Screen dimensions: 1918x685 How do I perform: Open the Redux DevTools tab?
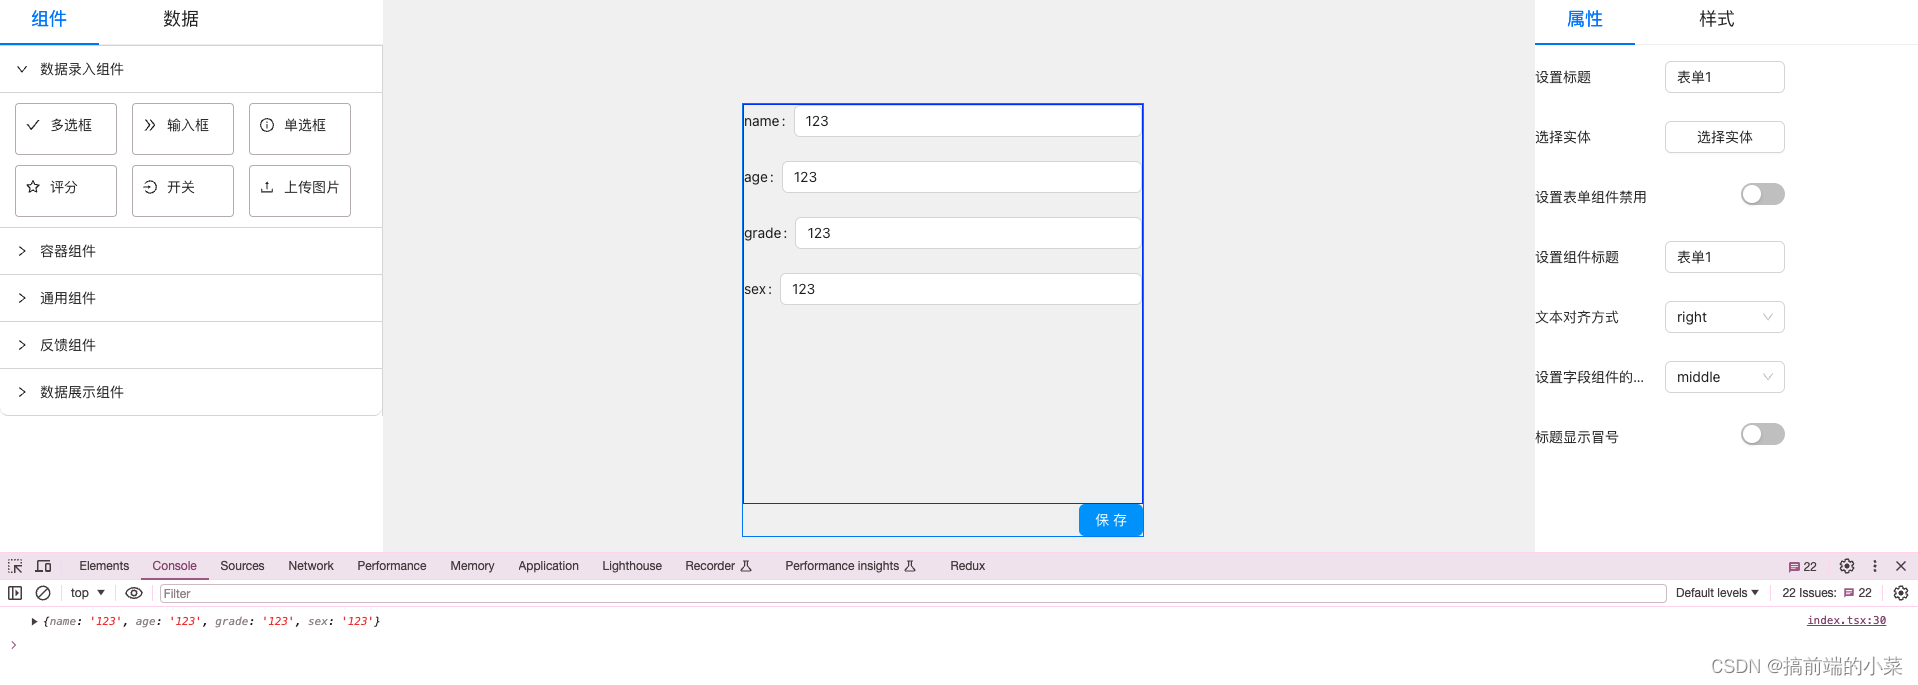967,566
